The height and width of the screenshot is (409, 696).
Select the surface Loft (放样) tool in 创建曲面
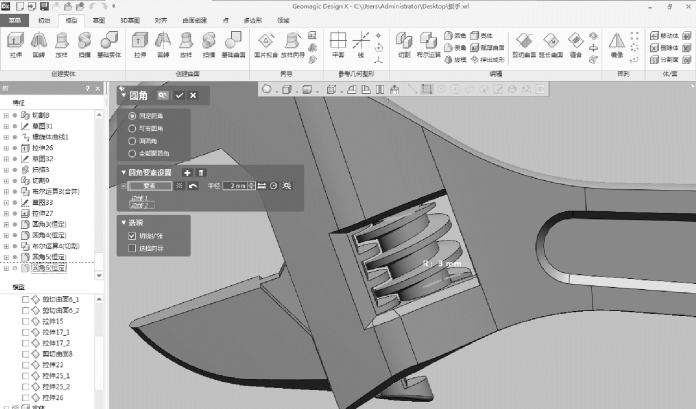[x=186, y=45]
